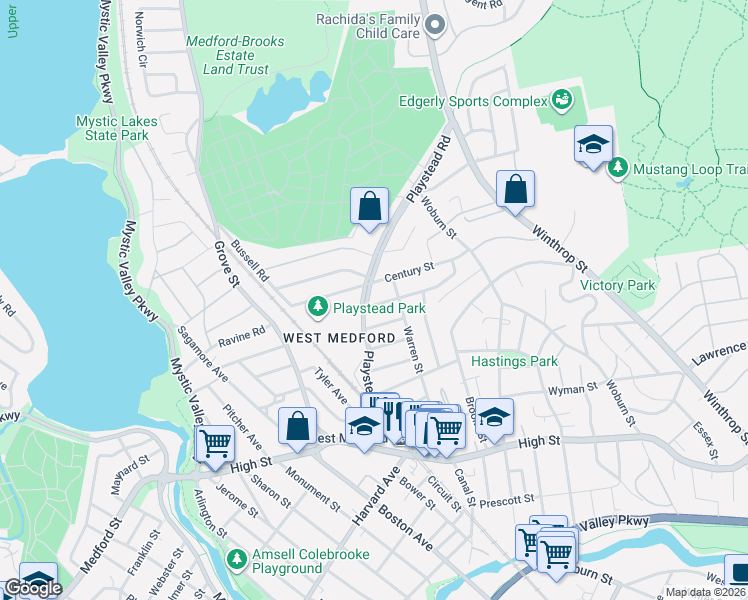Click the Jerome St road label
This screenshot has width=748, height=600.
[237, 501]
